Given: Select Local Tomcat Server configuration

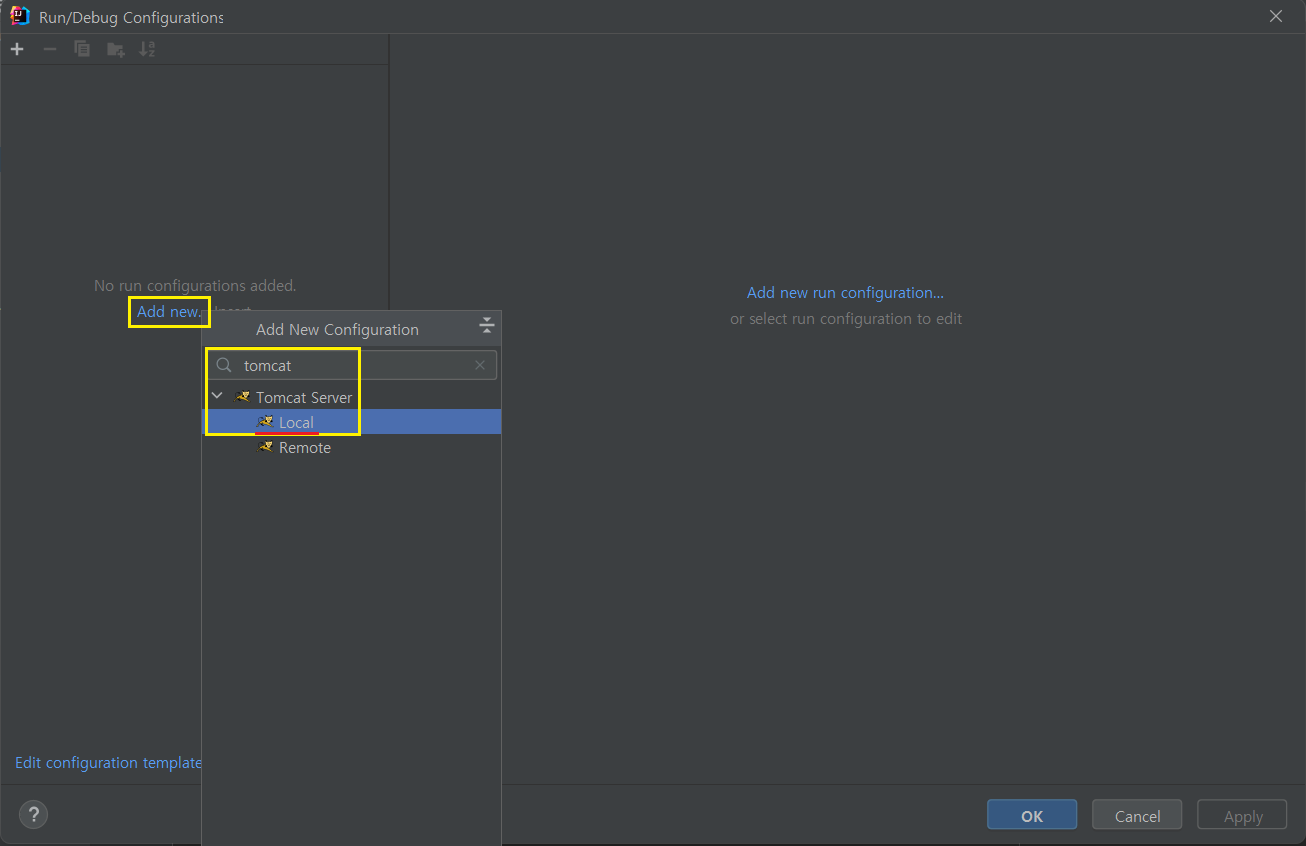Looking at the screenshot, I should [x=351, y=422].
